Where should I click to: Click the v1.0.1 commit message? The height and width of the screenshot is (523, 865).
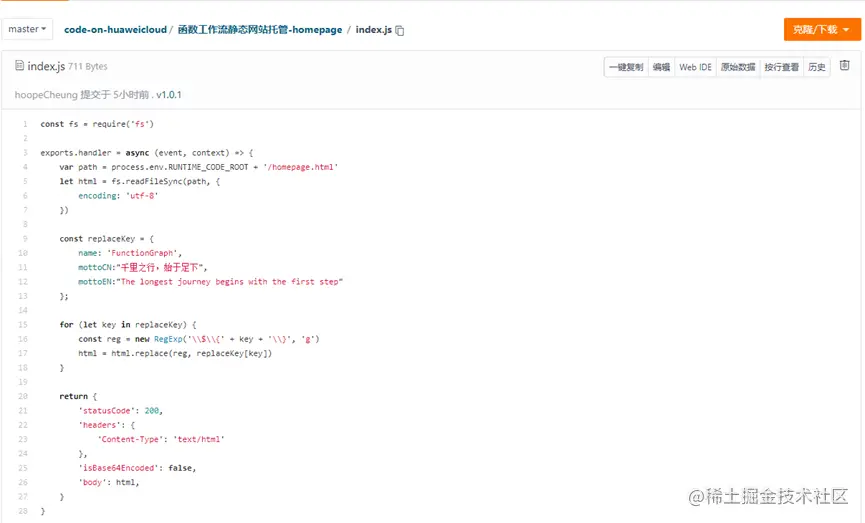pos(169,95)
